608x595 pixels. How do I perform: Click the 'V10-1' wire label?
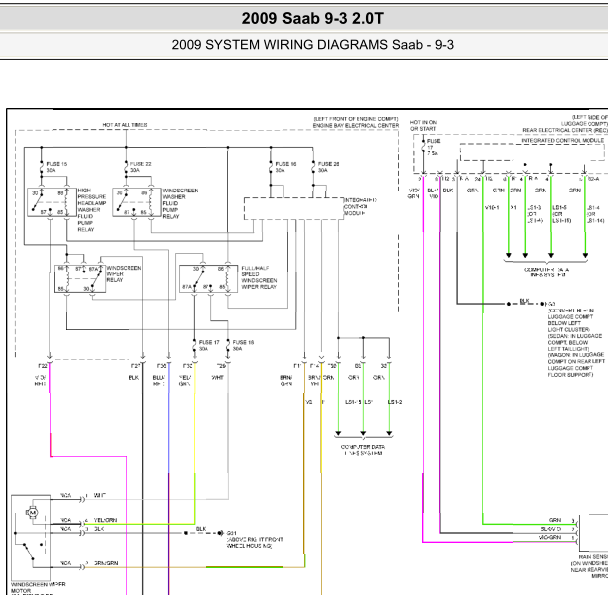(x=492, y=208)
